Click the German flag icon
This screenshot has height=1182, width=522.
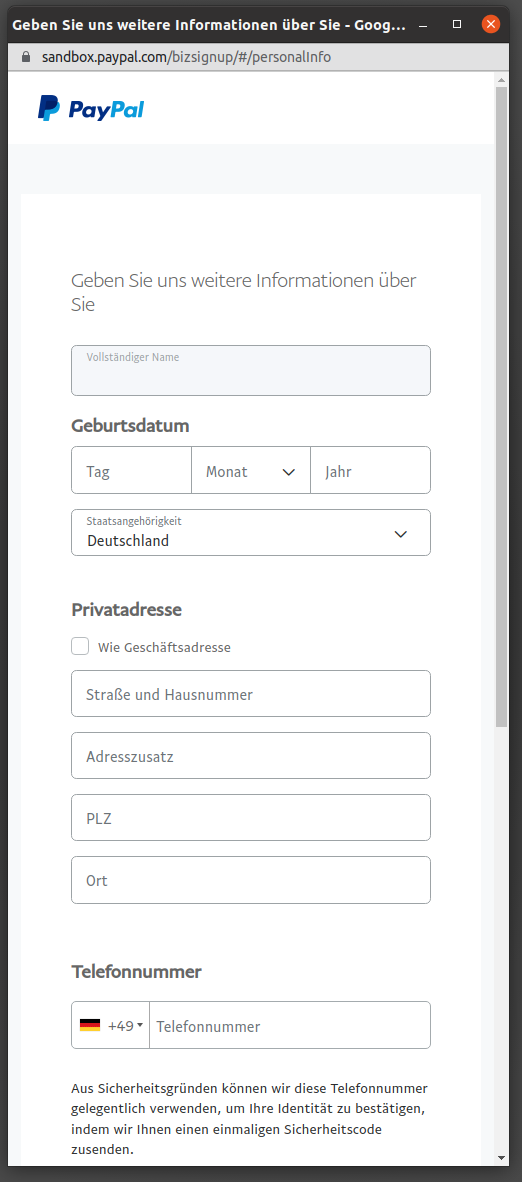pyautogui.click(x=90, y=1025)
